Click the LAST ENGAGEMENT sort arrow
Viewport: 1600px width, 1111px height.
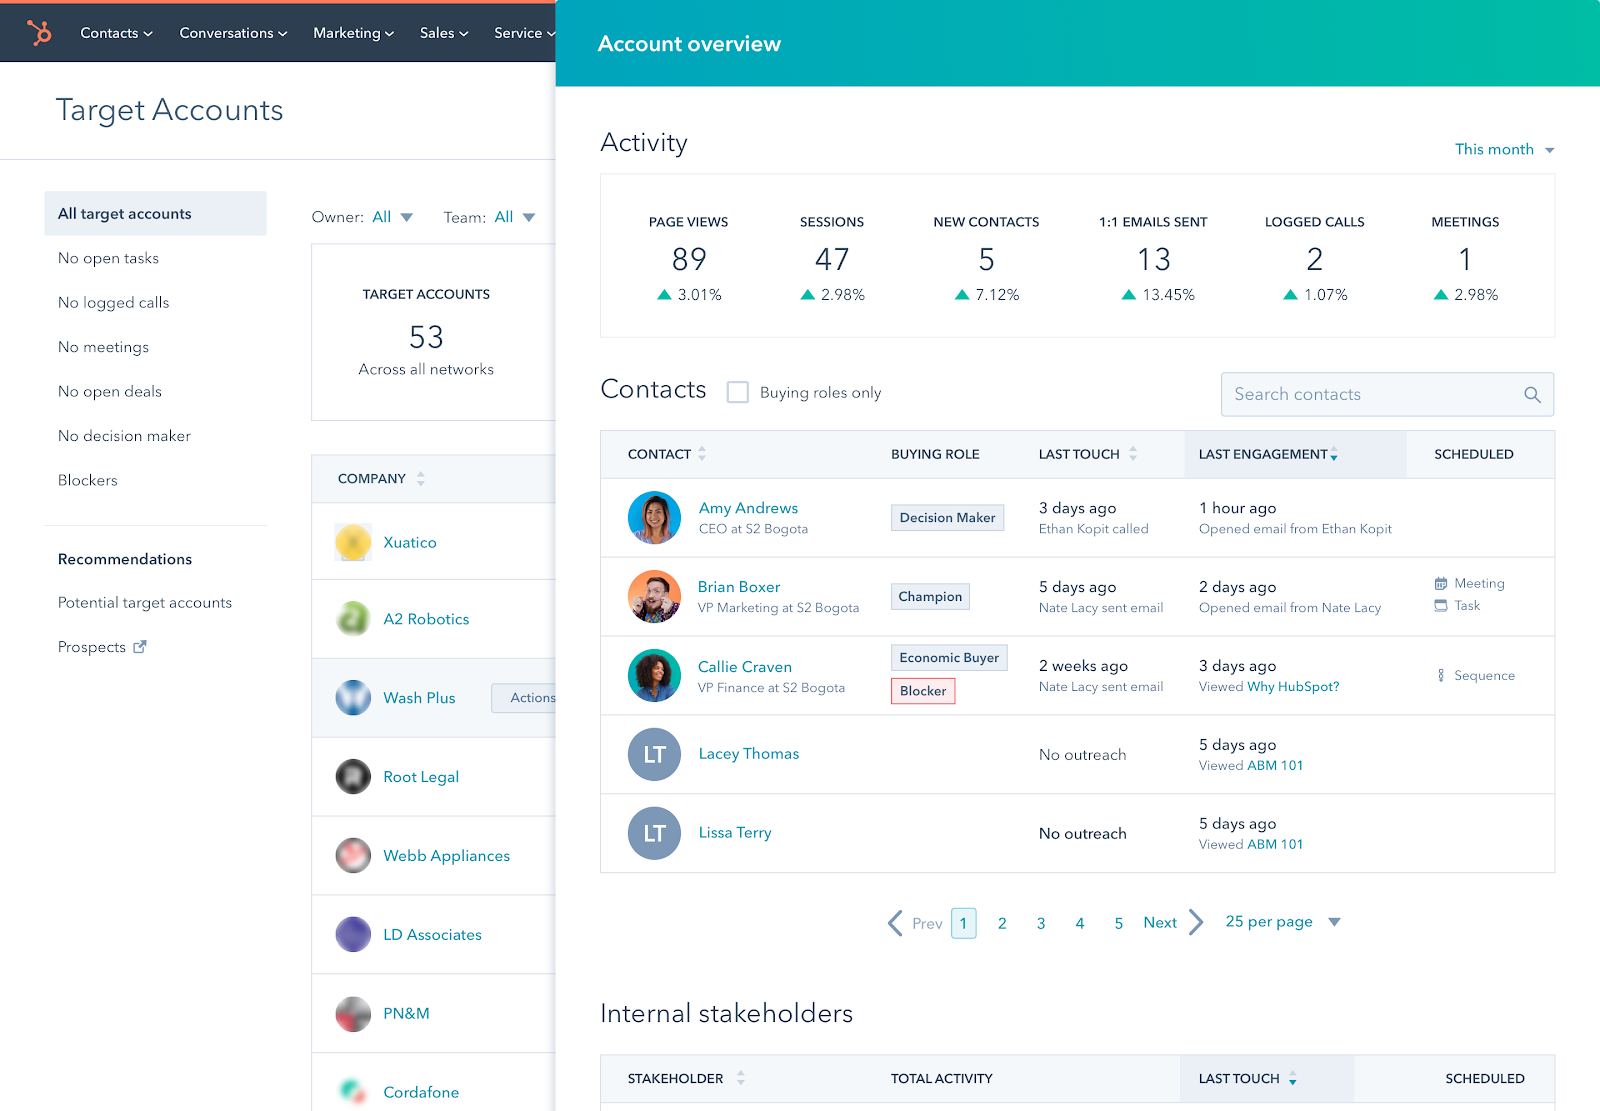coord(1334,455)
